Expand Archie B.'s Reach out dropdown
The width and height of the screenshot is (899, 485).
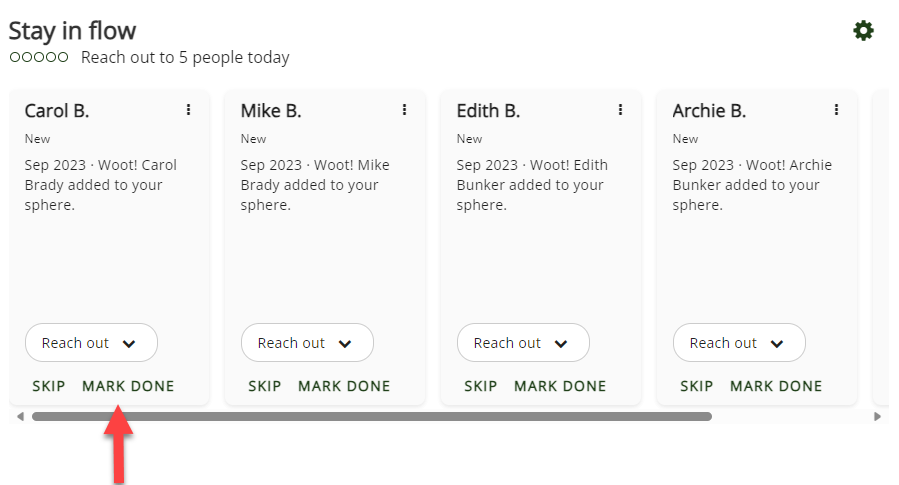pyautogui.click(x=739, y=343)
